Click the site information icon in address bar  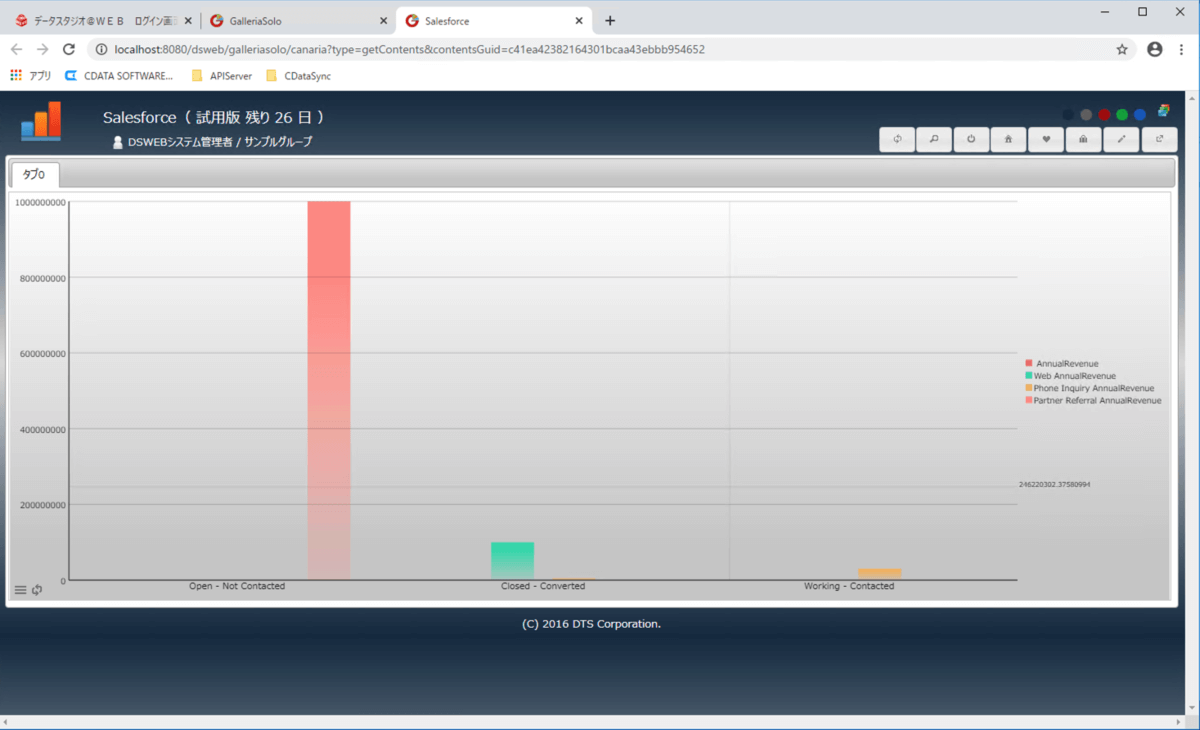(102, 49)
